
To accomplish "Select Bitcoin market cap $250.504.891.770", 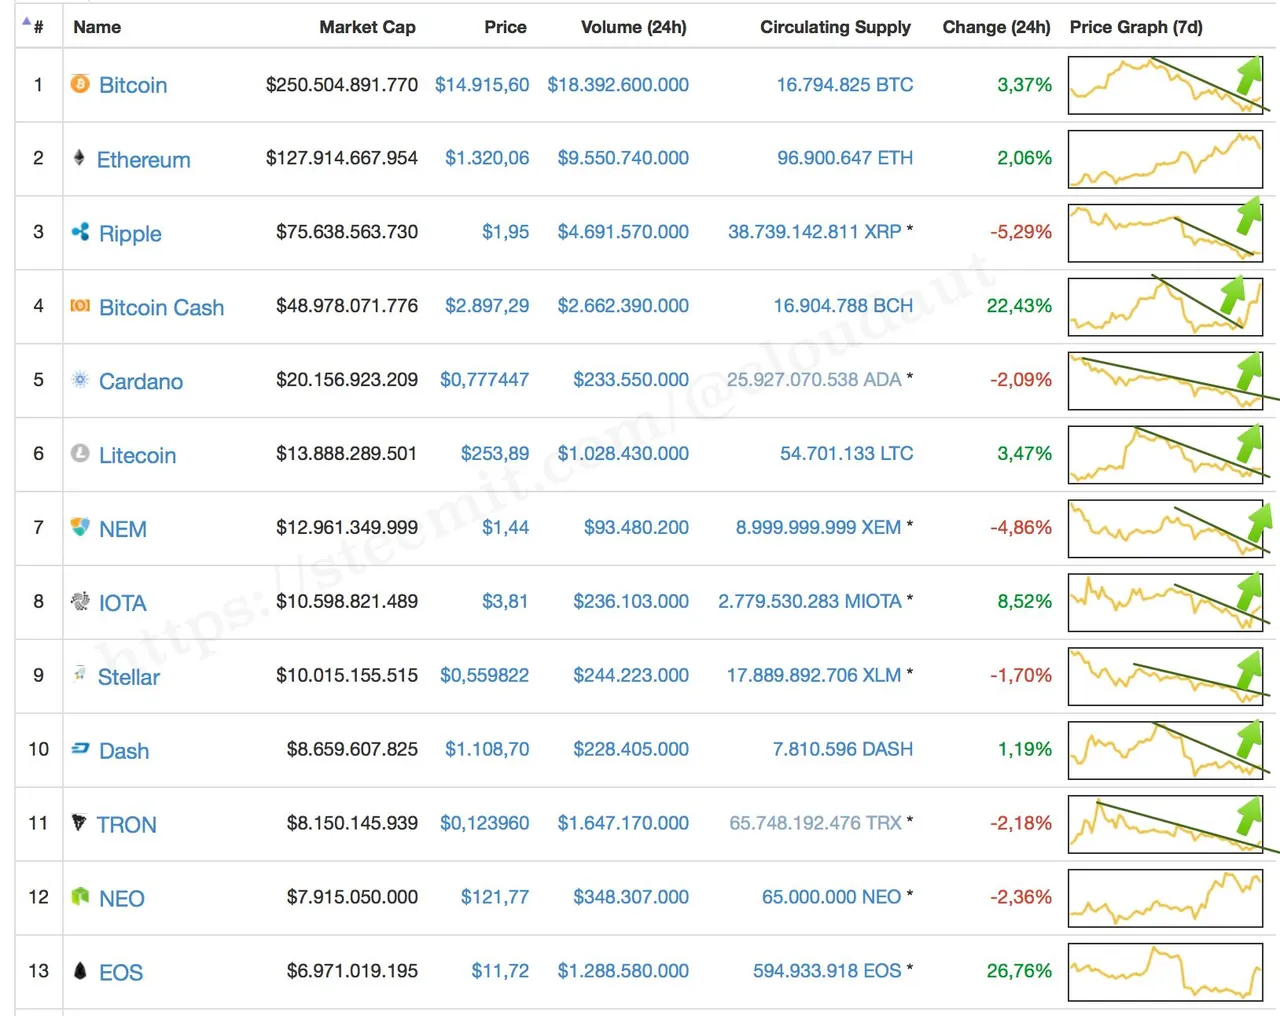I will (x=342, y=85).
